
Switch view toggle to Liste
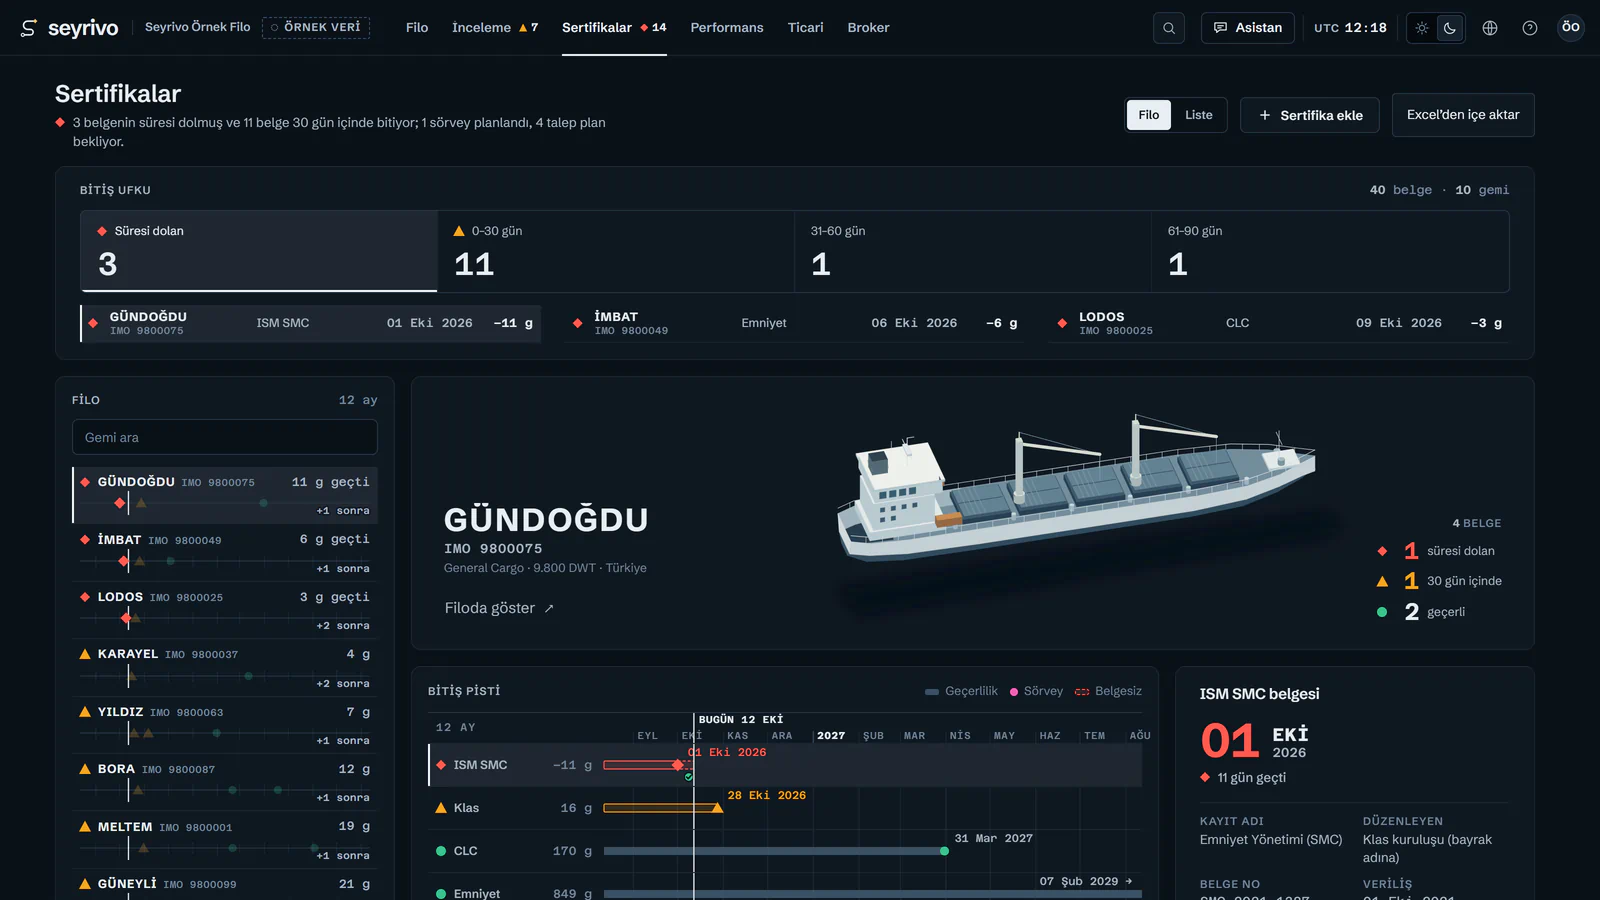(1199, 115)
